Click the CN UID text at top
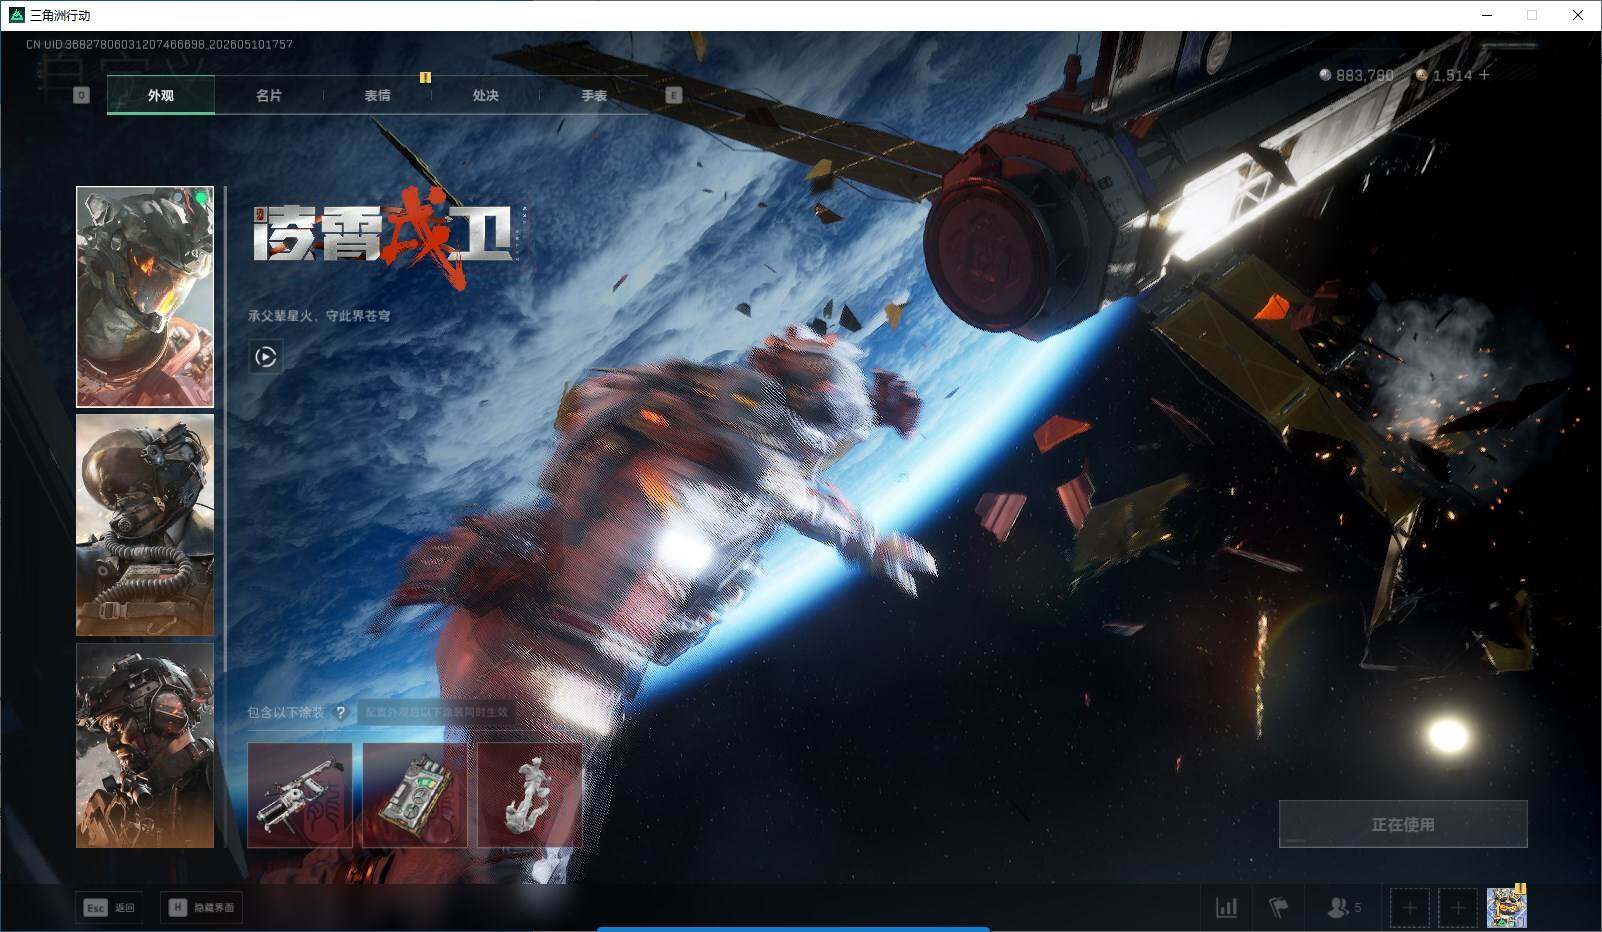The height and width of the screenshot is (932, 1602). (x=159, y=44)
